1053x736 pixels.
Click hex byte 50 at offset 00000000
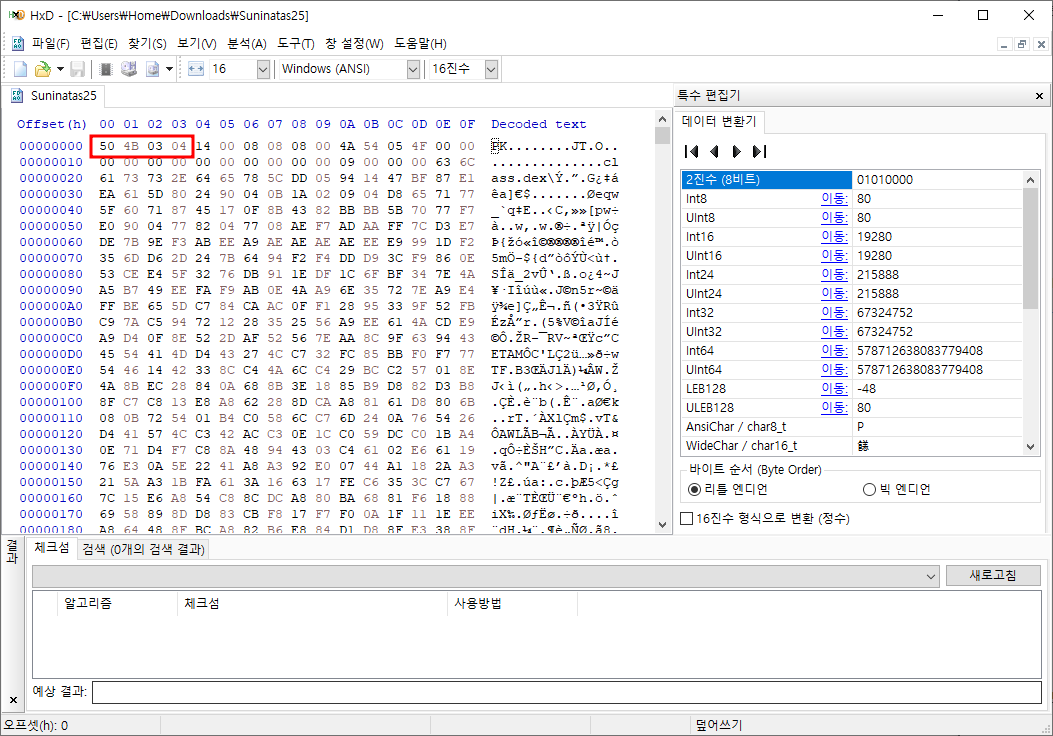pyautogui.click(x=107, y=146)
